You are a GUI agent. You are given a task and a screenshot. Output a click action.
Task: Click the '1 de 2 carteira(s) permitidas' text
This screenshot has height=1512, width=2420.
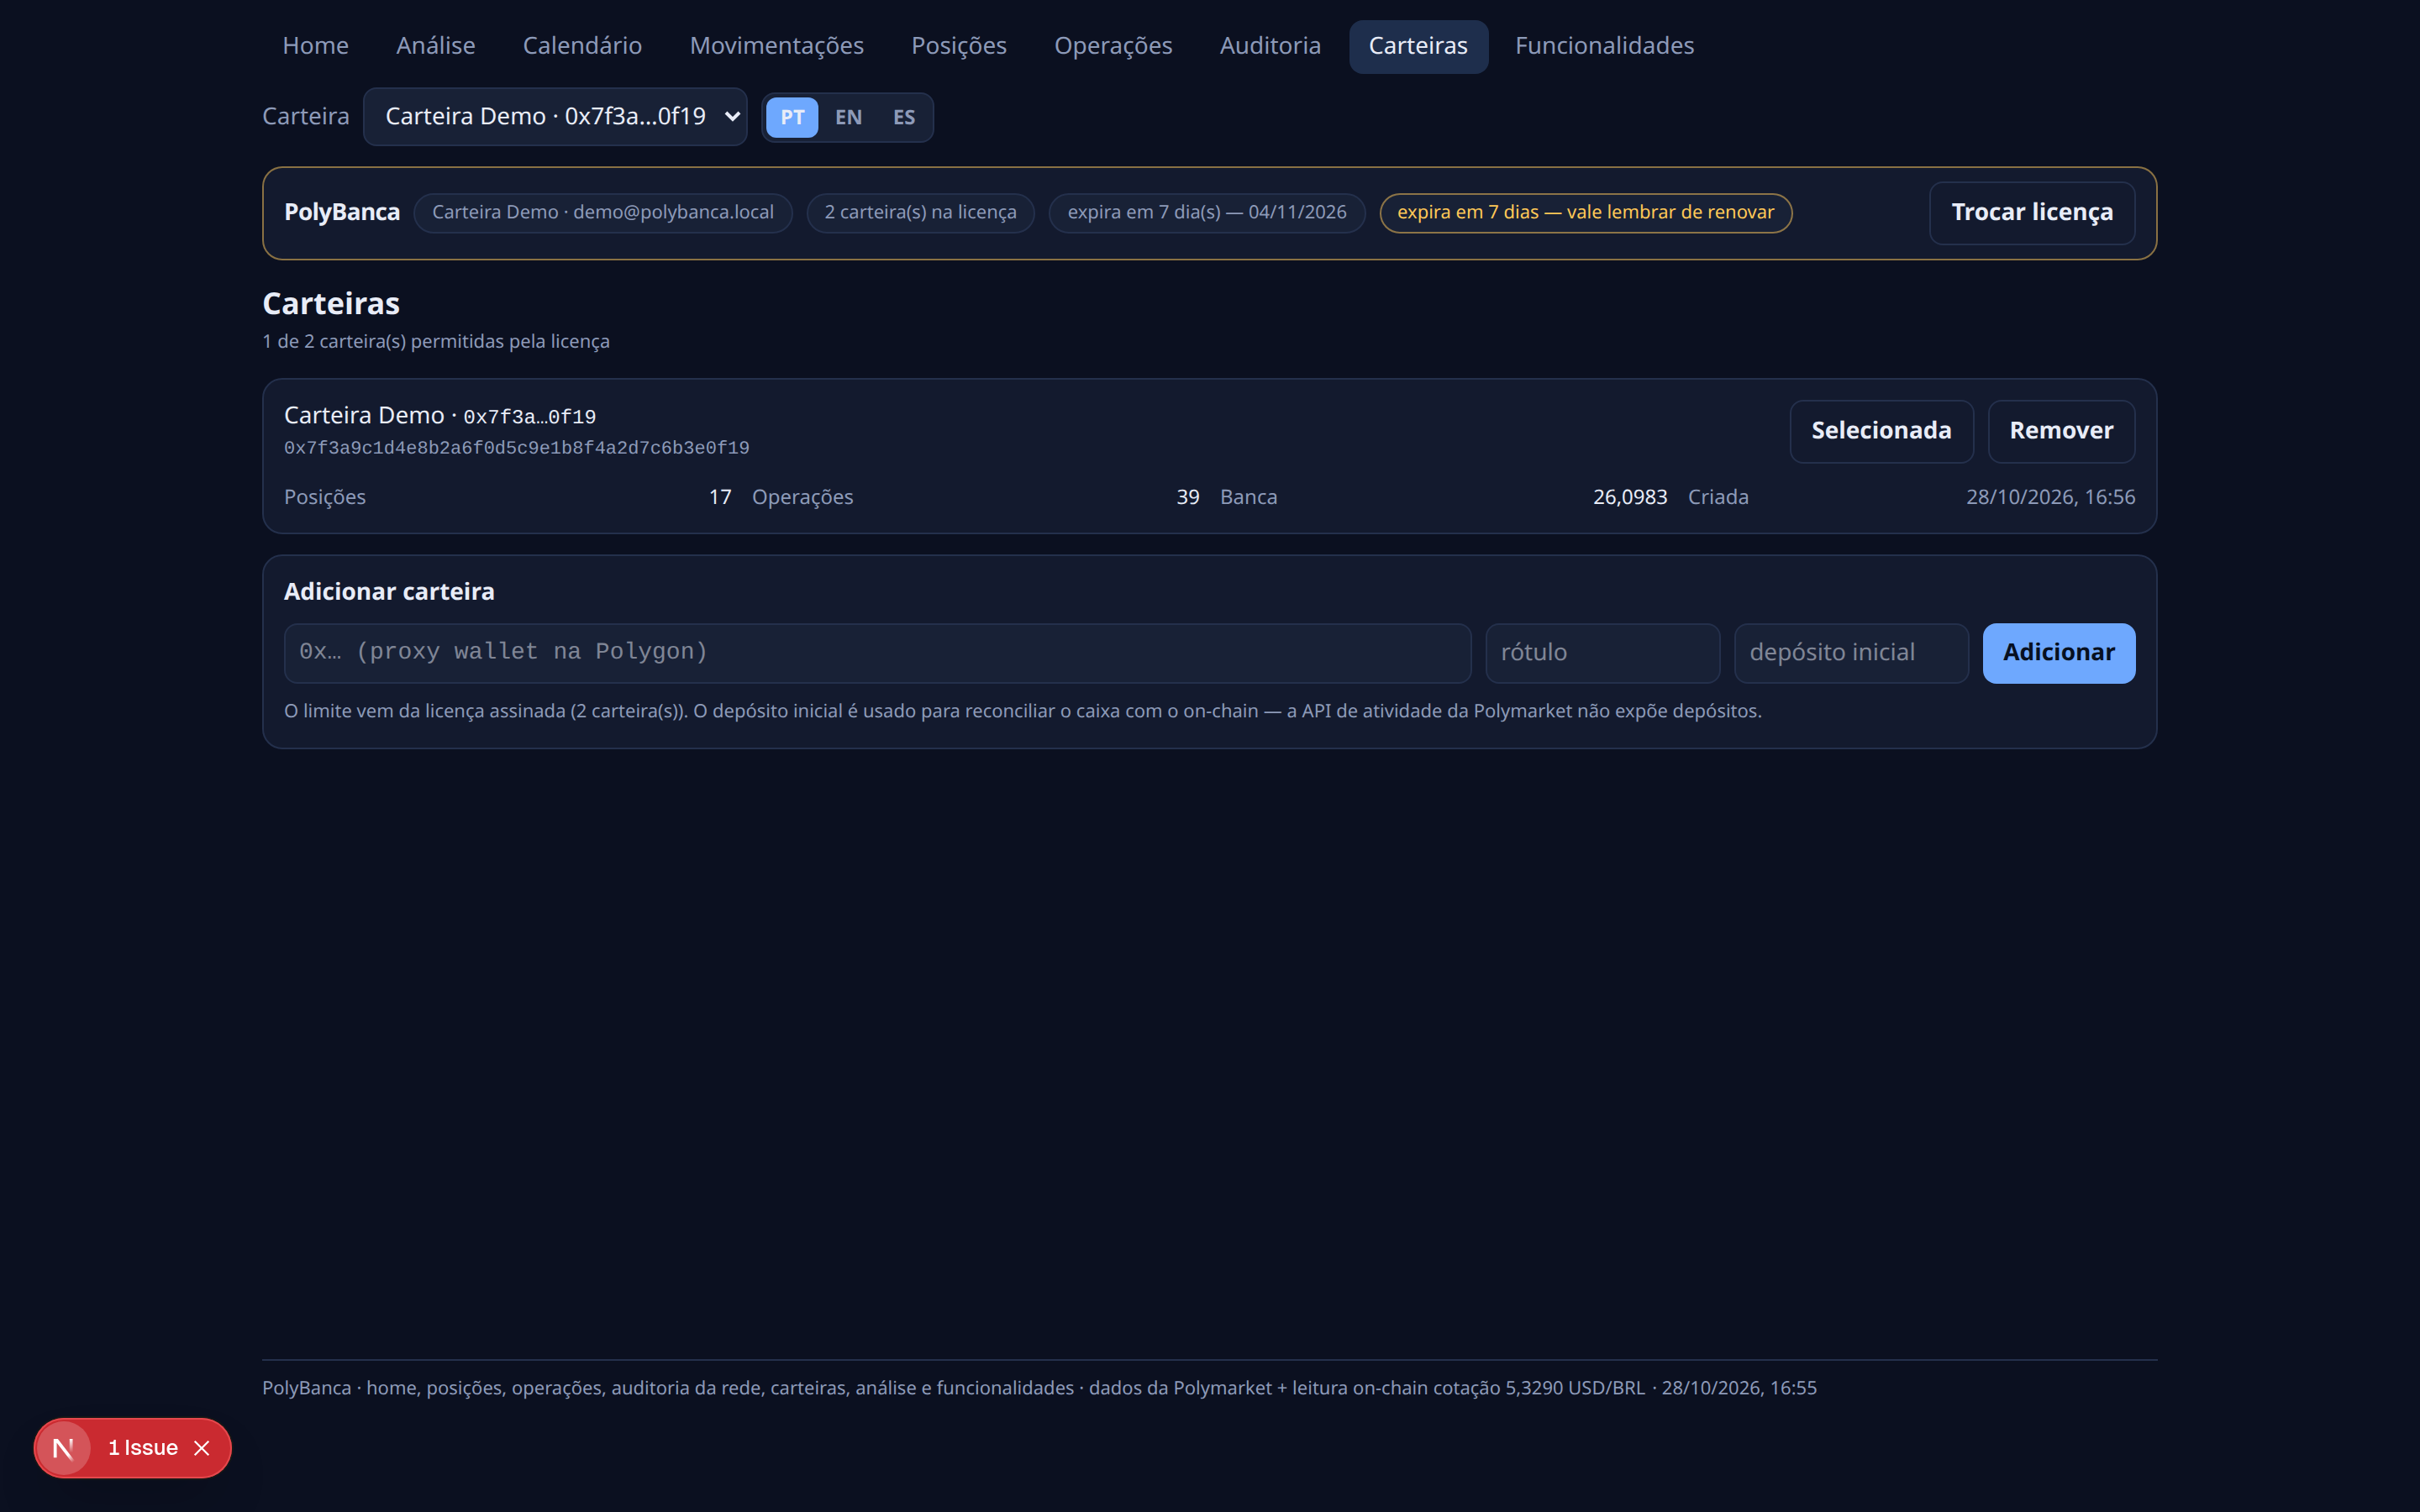click(x=436, y=341)
